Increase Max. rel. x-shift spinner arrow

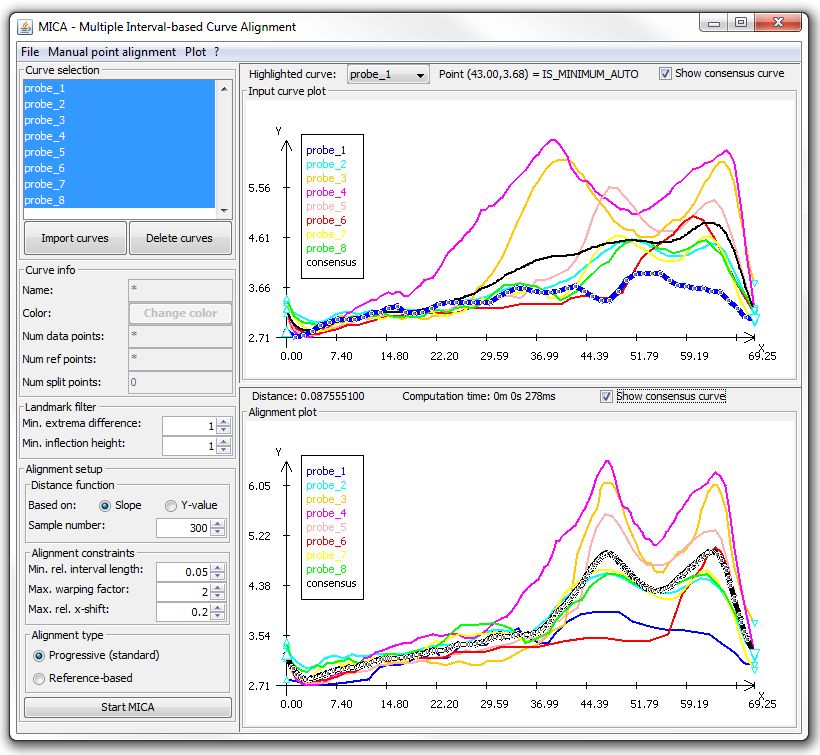coord(218,608)
